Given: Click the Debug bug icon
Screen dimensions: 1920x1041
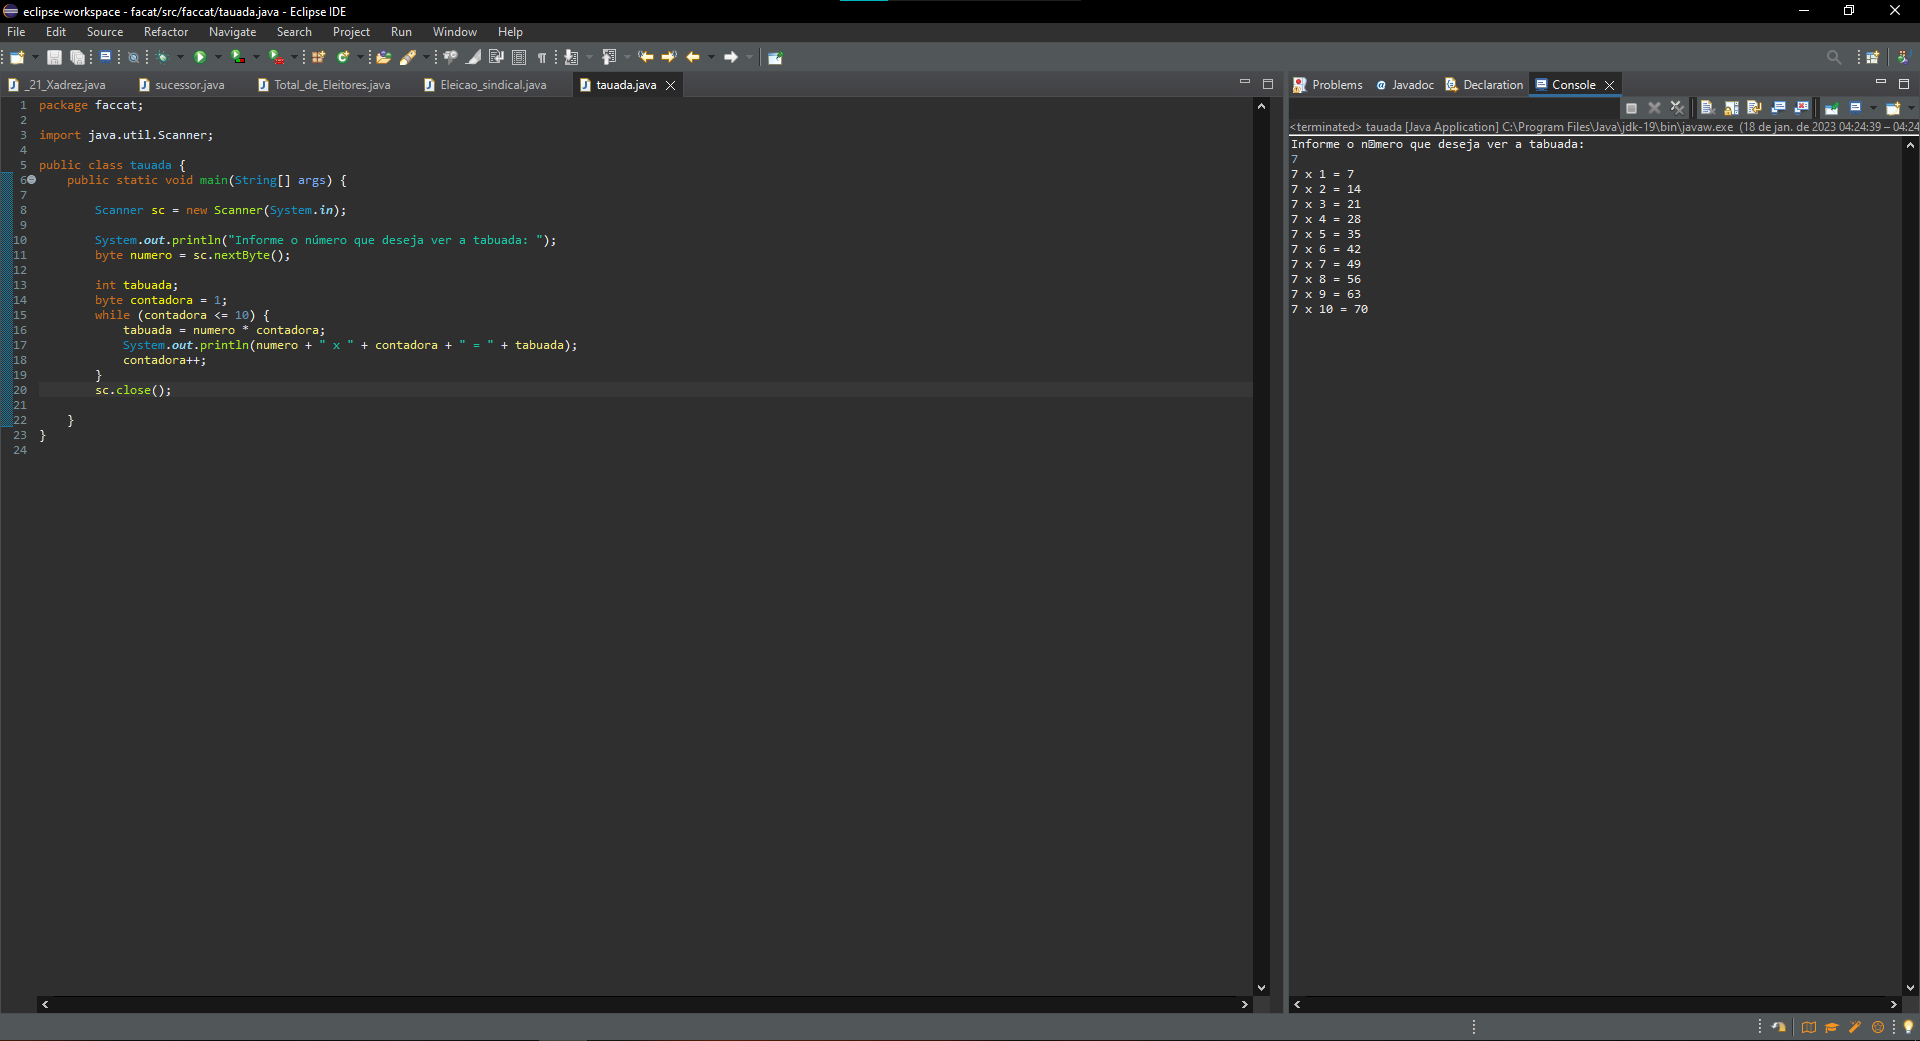Looking at the screenshot, I should pyautogui.click(x=162, y=57).
